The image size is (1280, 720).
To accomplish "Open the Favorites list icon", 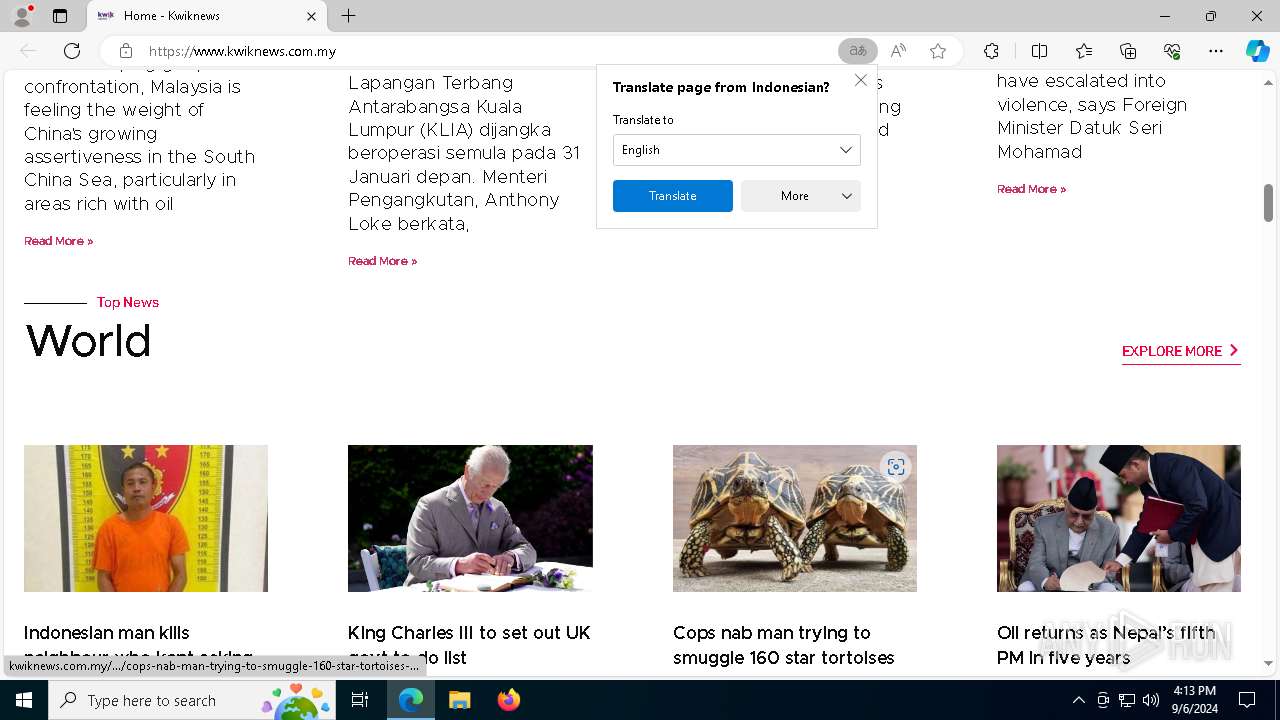I will tap(1084, 51).
